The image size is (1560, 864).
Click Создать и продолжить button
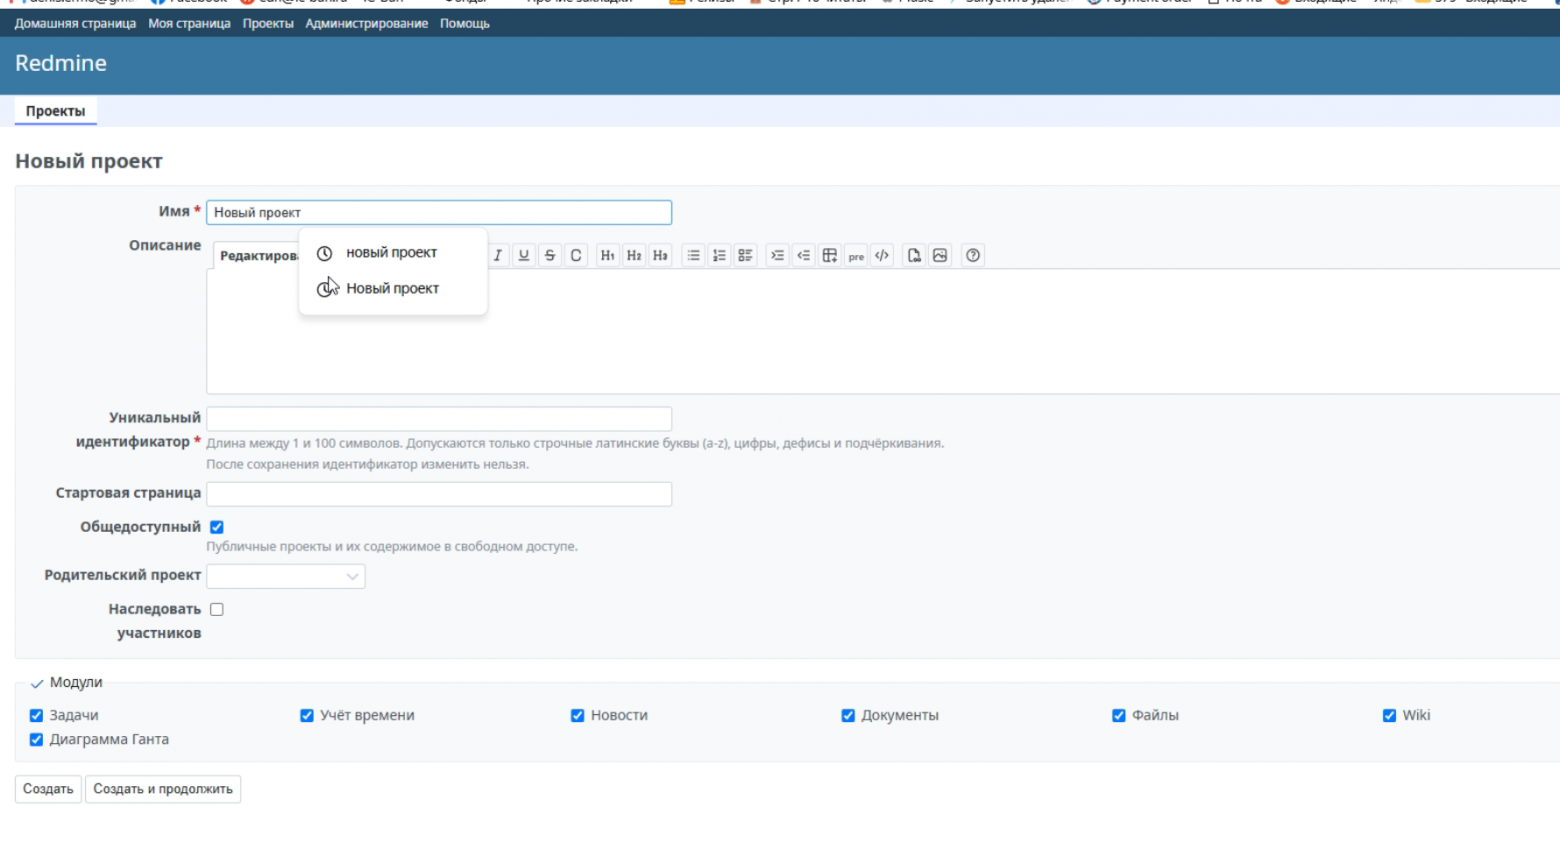coord(163,789)
